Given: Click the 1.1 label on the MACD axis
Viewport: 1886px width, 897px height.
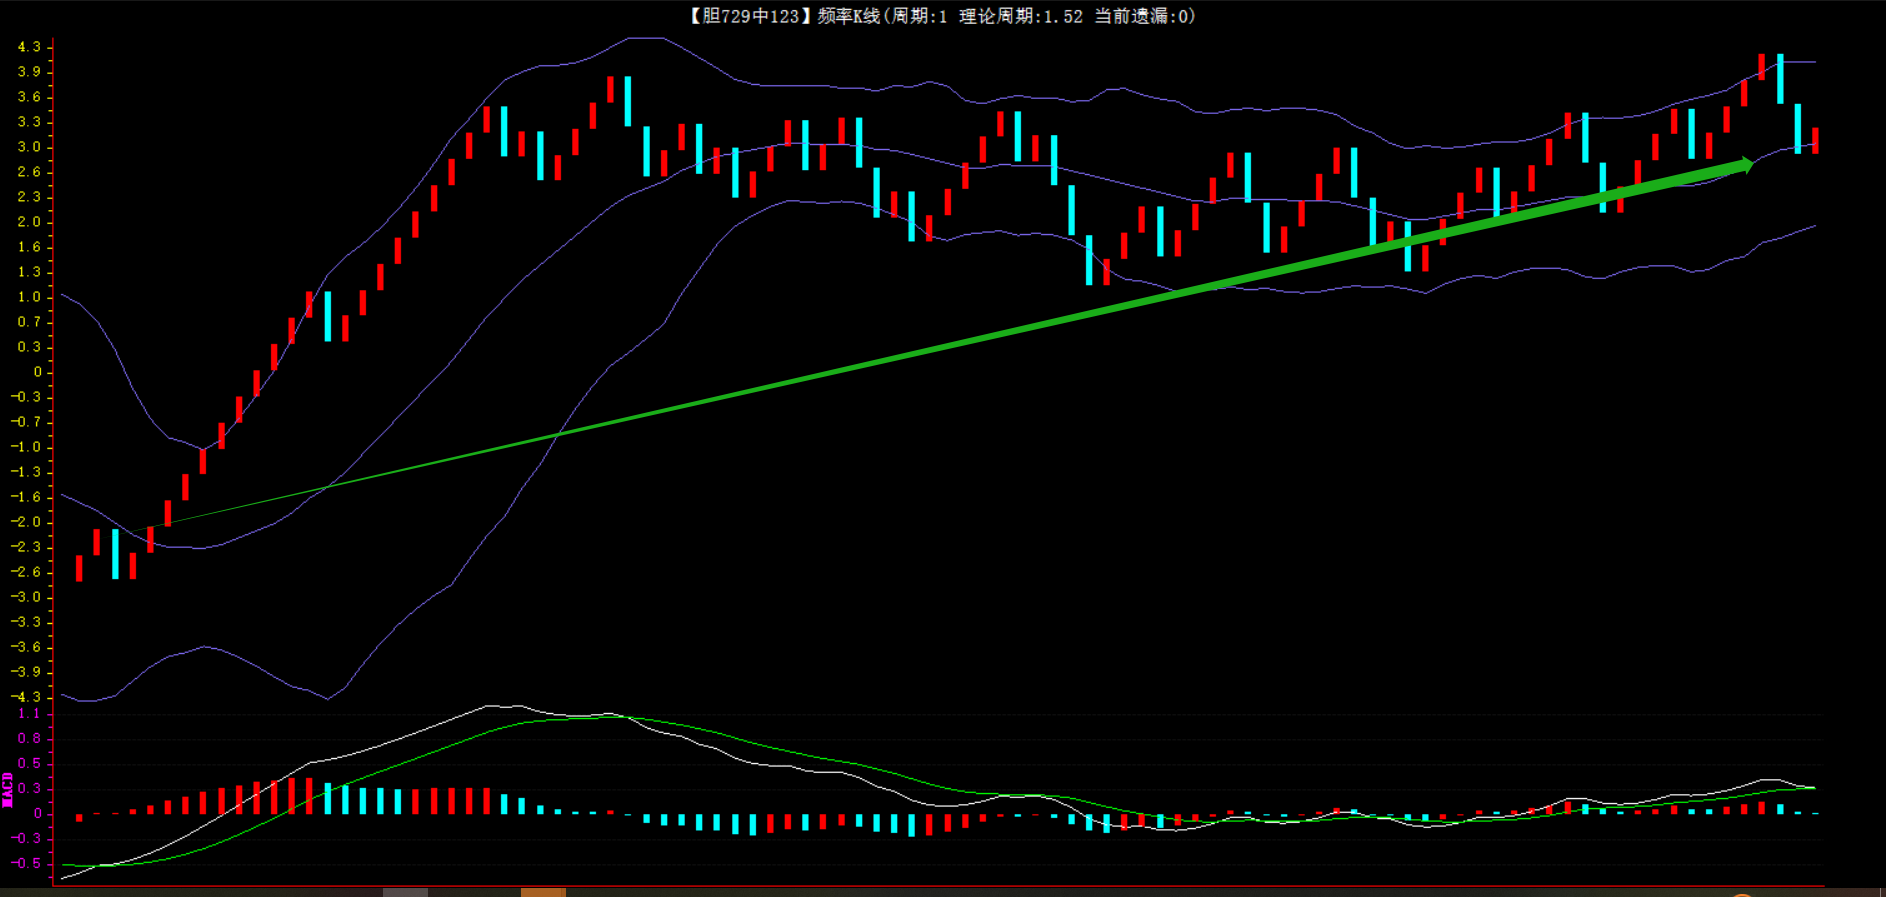Looking at the screenshot, I should 29,714.
